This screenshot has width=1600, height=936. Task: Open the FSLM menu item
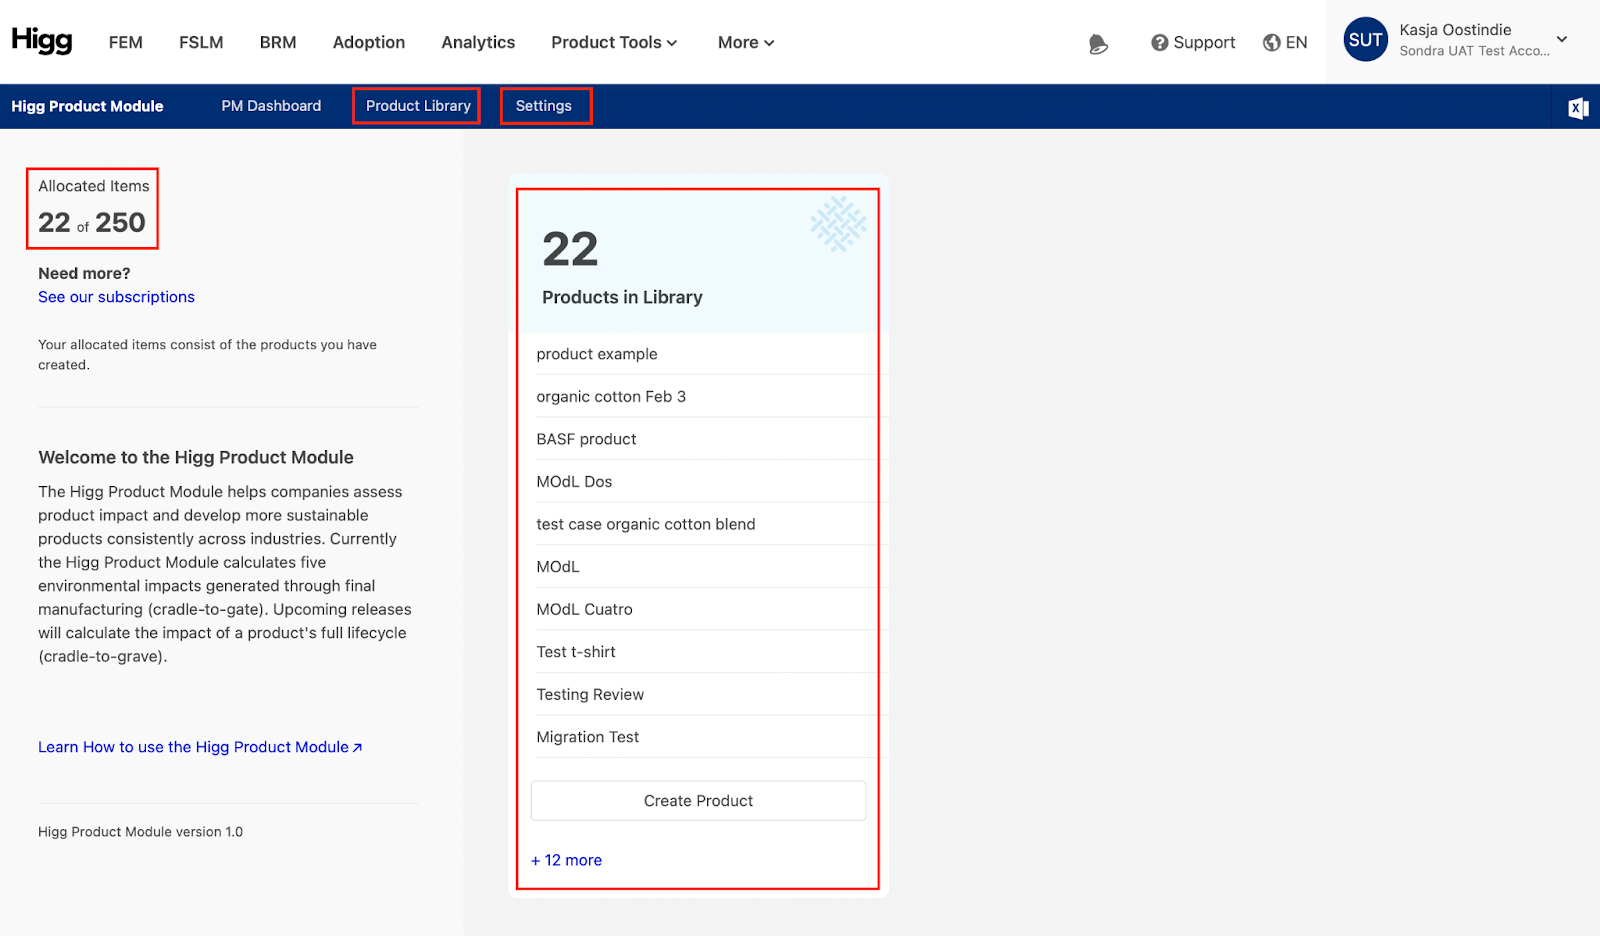[201, 42]
